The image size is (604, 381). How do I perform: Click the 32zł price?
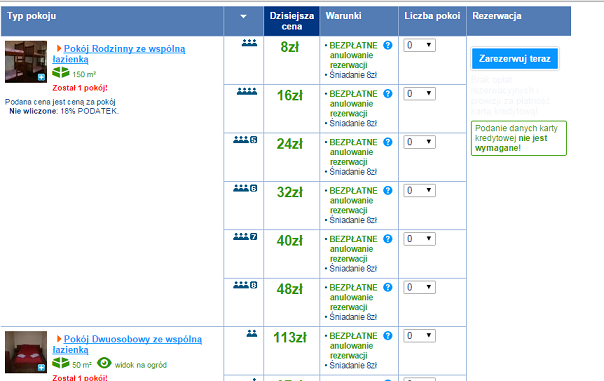(x=290, y=192)
